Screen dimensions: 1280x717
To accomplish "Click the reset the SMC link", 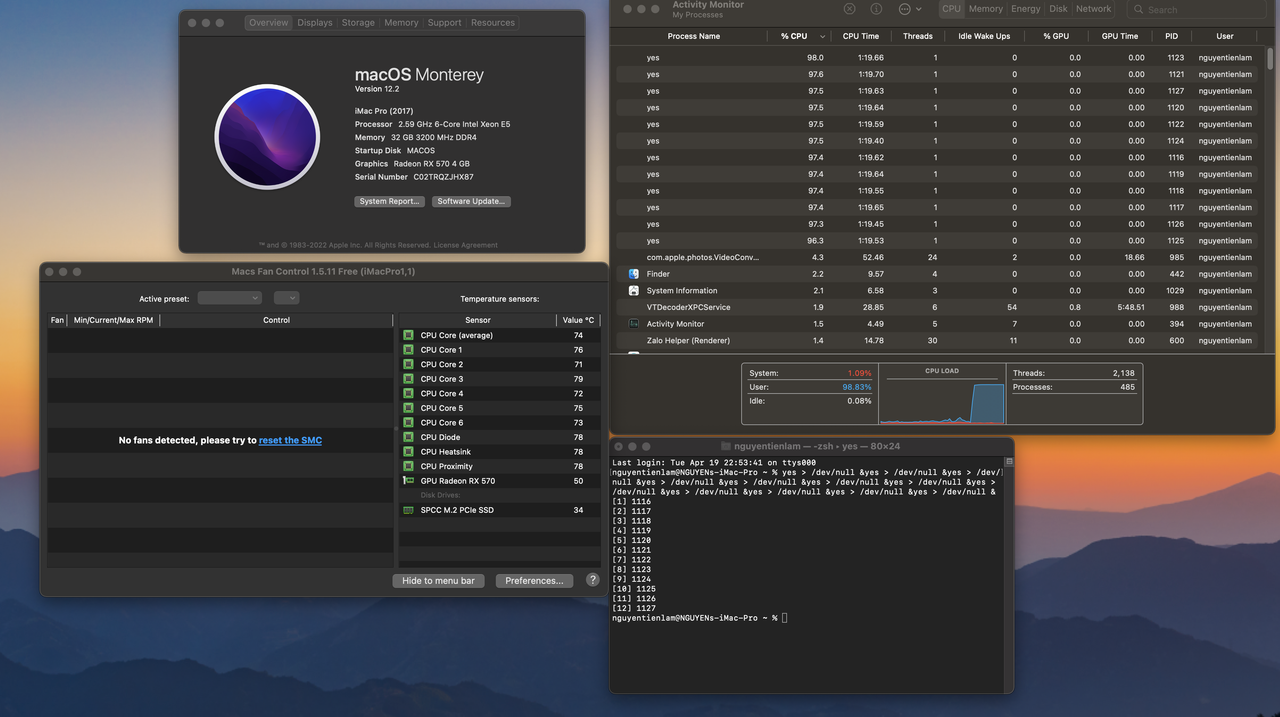I will pos(290,440).
